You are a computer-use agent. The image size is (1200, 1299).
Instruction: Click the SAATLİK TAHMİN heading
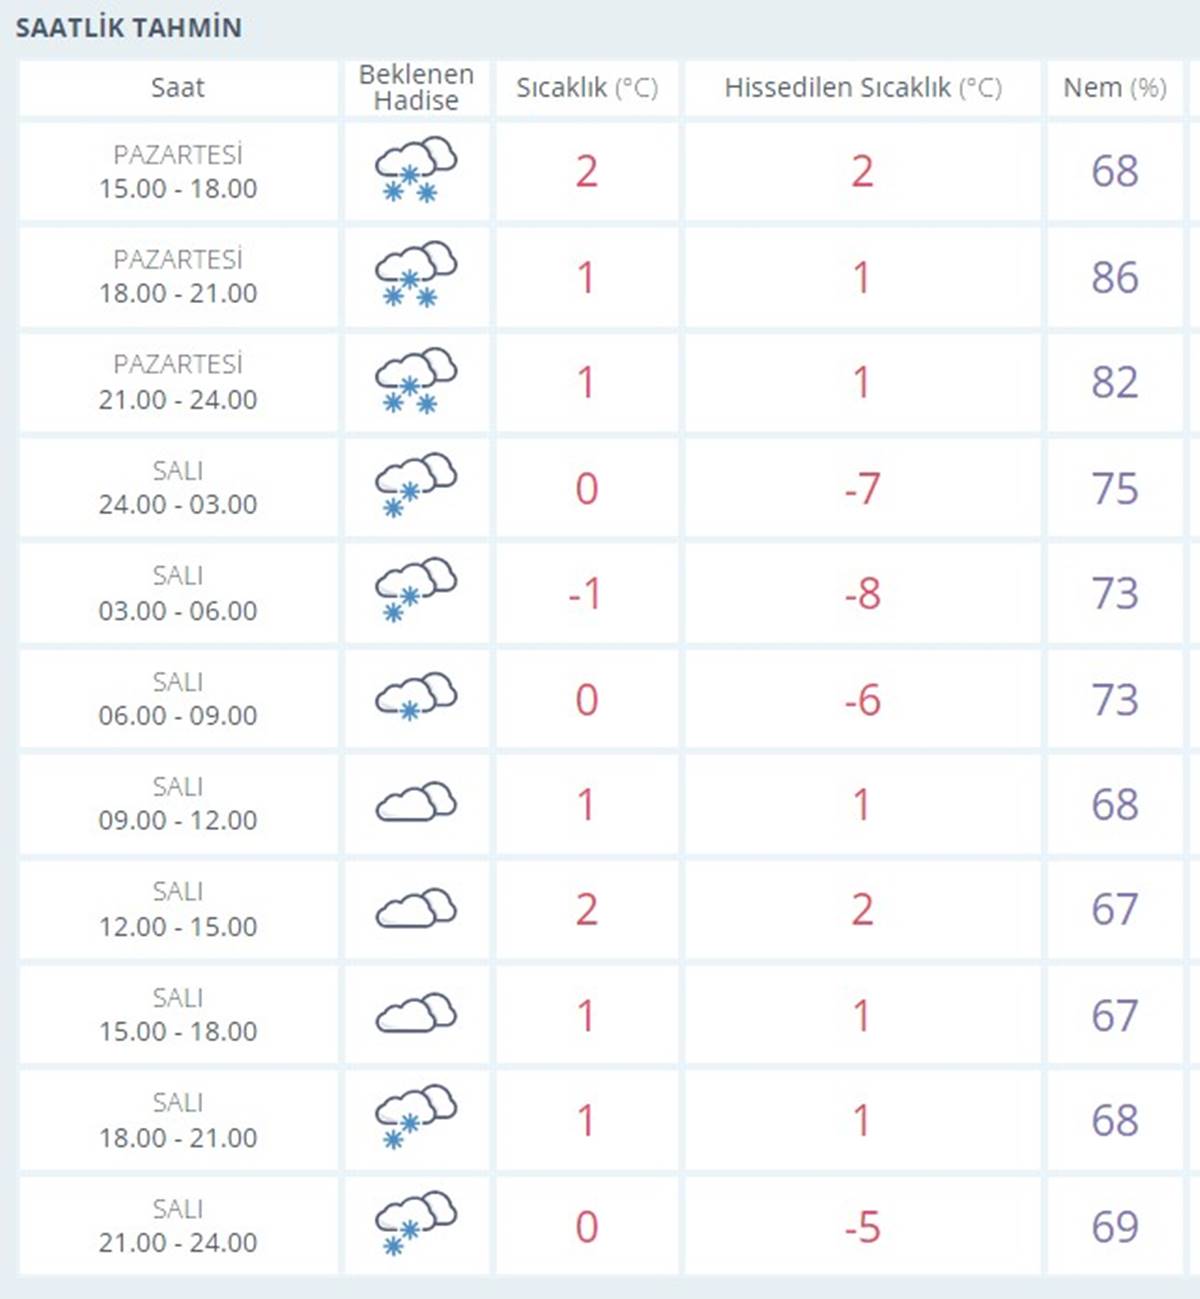point(128,28)
